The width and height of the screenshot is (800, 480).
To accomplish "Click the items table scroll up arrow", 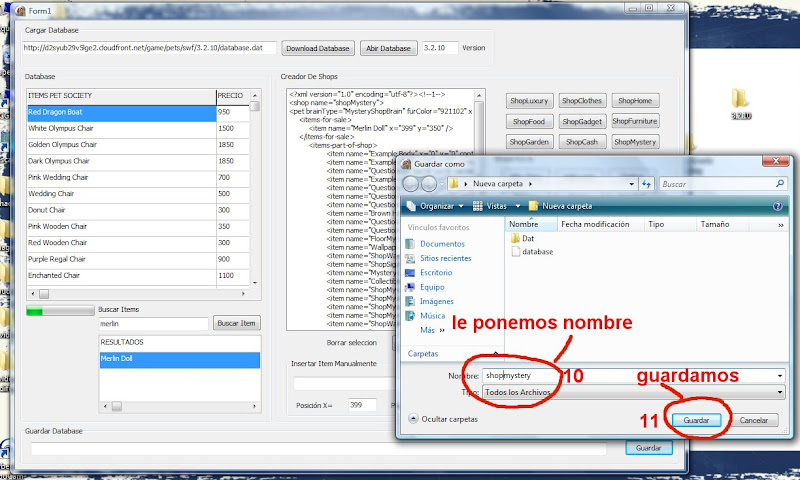I will click(255, 95).
